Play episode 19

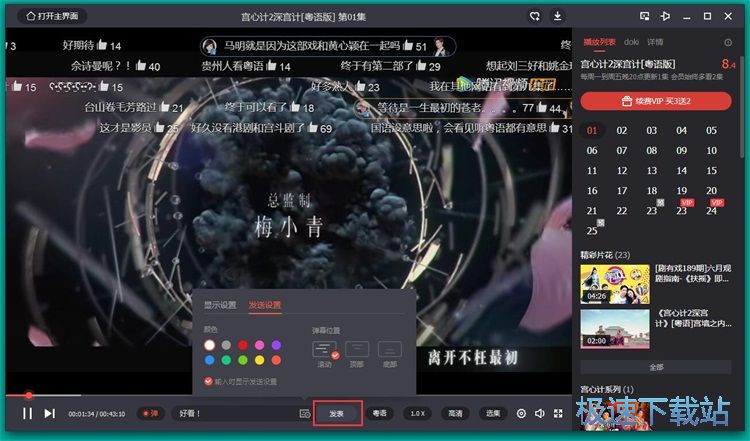[681, 191]
